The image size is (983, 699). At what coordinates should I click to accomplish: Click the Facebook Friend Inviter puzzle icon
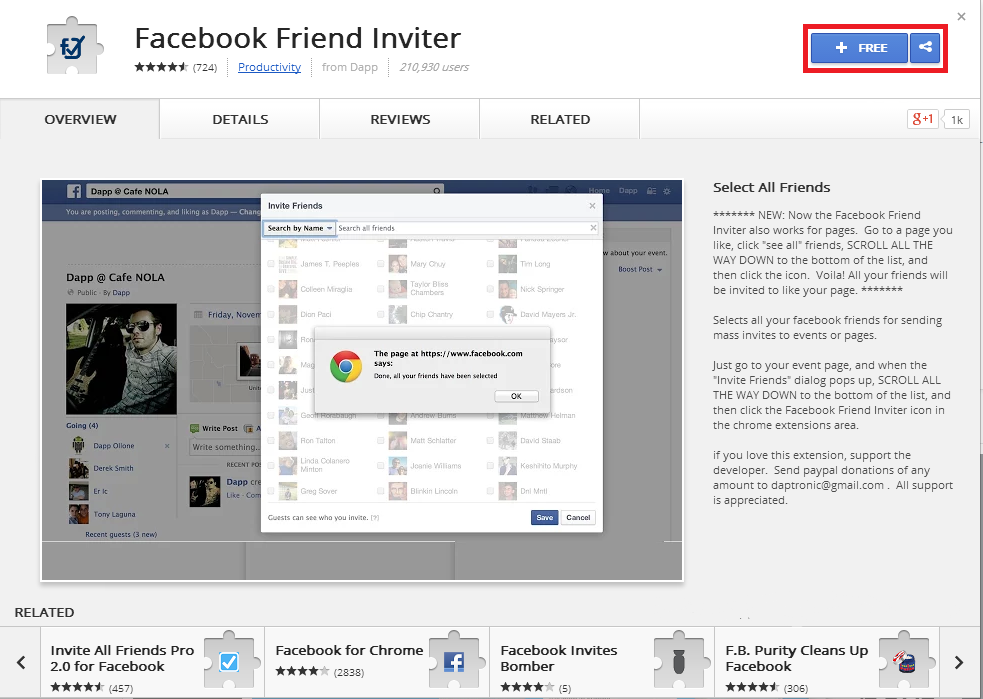click(75, 47)
